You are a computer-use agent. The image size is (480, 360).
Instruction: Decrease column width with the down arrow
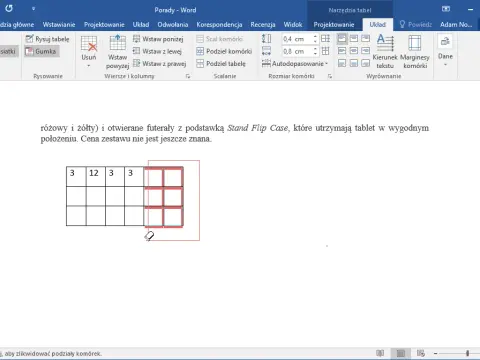coord(315,54)
